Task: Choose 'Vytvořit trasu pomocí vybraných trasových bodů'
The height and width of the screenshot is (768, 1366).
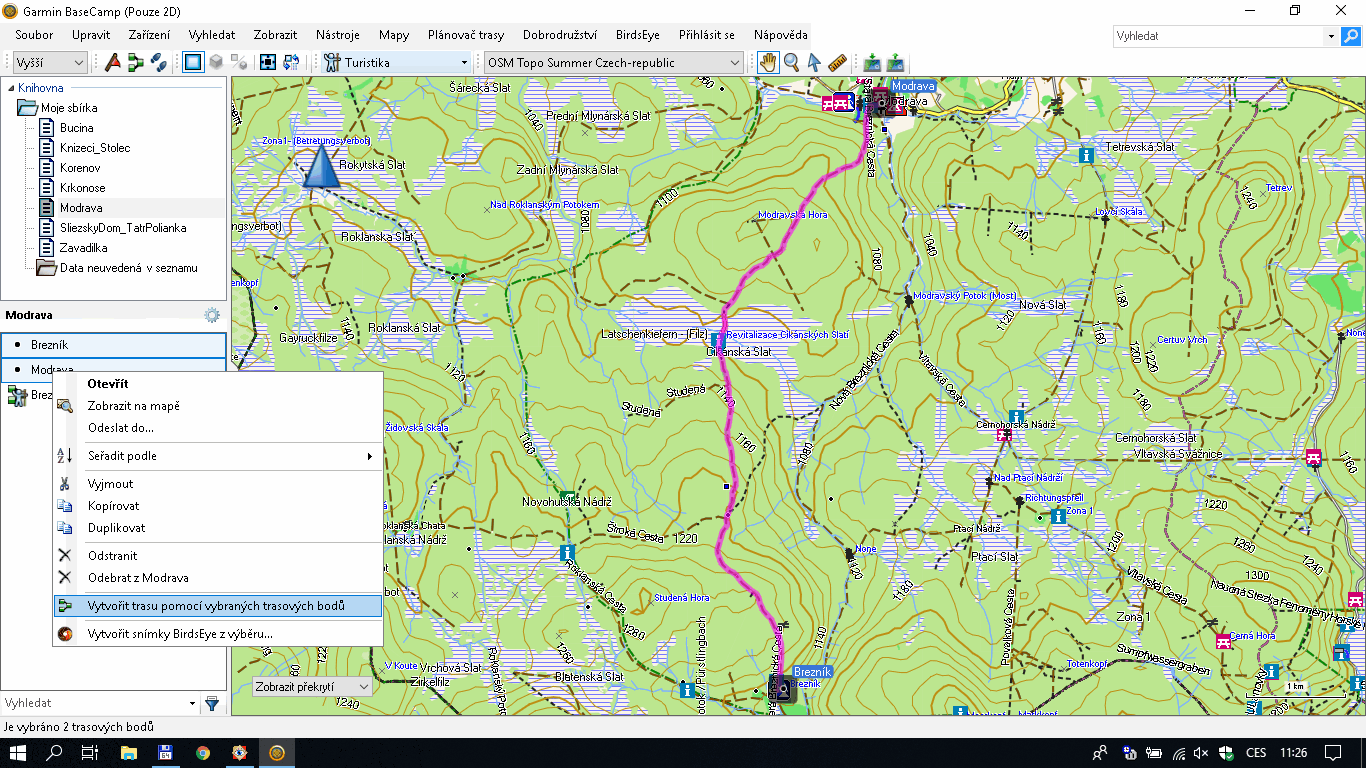Action: tap(216, 606)
